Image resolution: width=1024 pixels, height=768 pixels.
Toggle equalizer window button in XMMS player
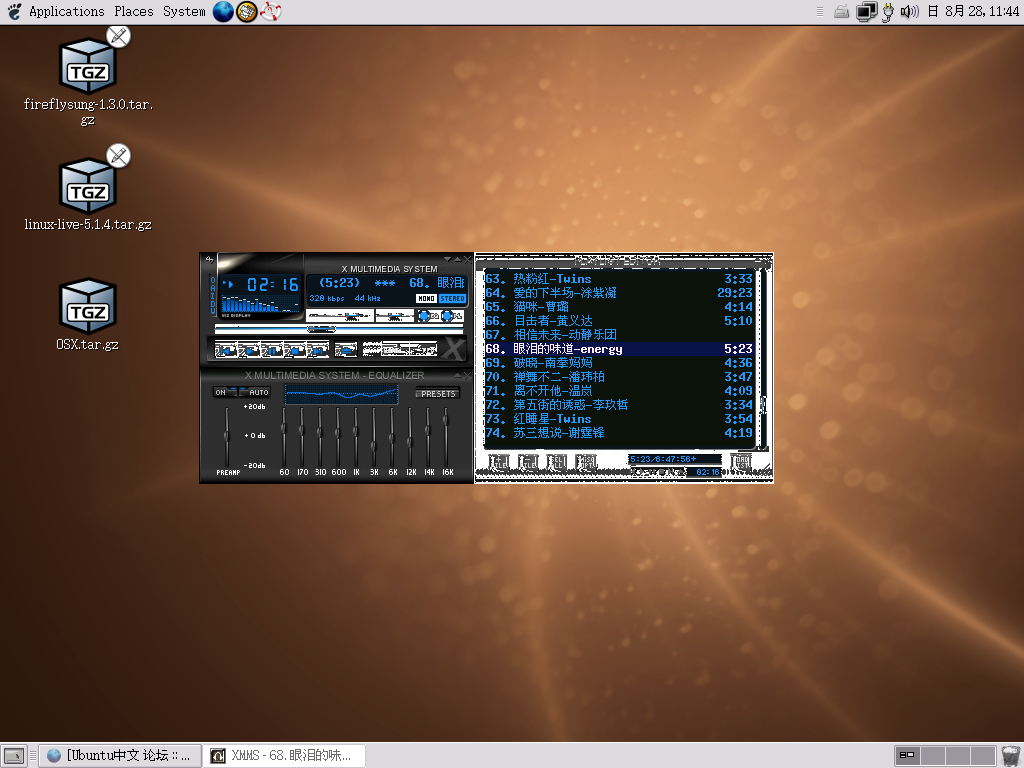point(428,316)
